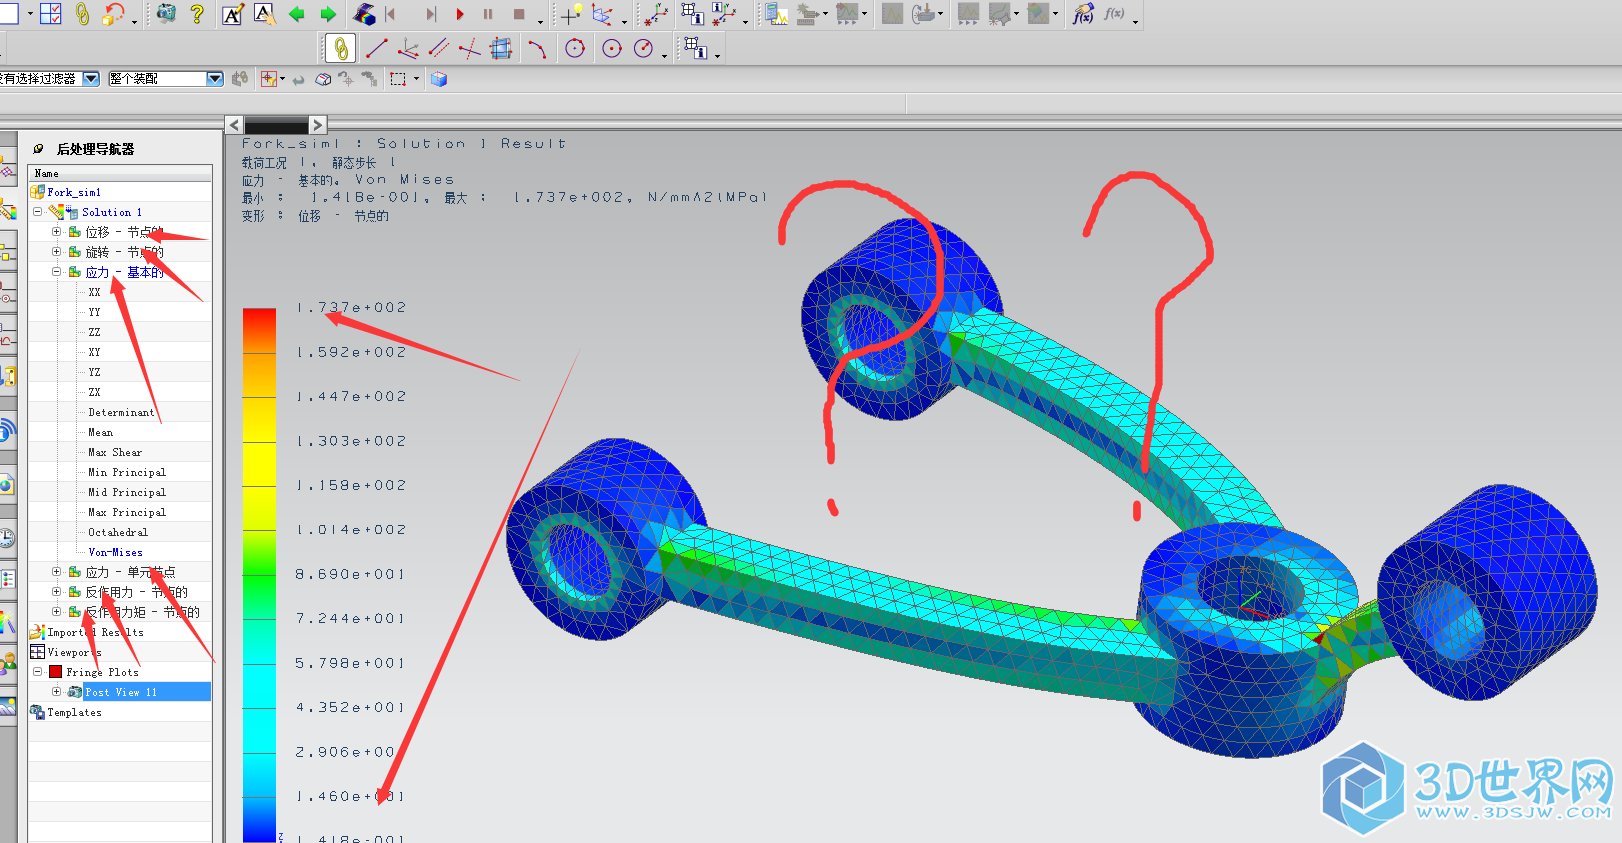This screenshot has width=1622, height=843.
Task: Collapse the Solution 1 tree node
Action: (x=38, y=212)
